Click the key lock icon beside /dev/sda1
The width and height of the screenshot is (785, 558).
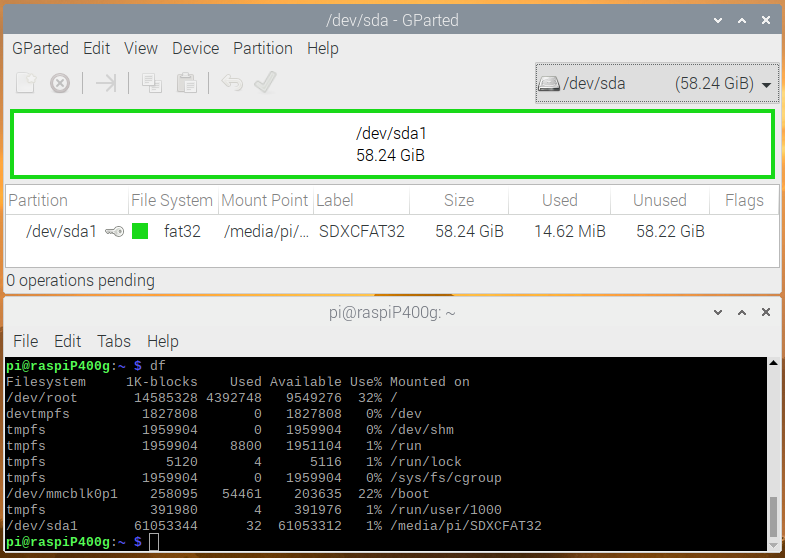coord(115,231)
